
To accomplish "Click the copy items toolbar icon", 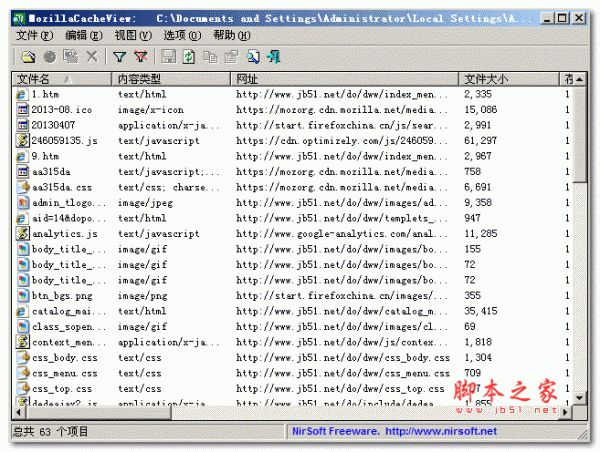I will [x=210, y=57].
